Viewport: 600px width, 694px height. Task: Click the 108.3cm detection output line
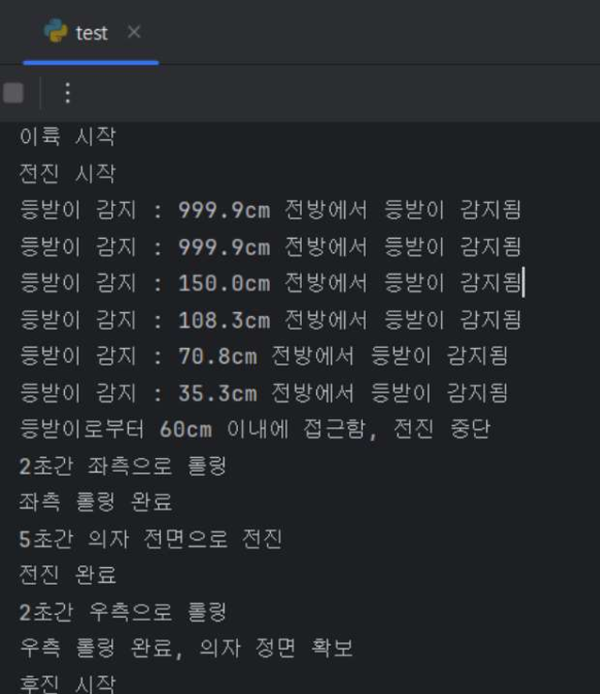pos(270,320)
